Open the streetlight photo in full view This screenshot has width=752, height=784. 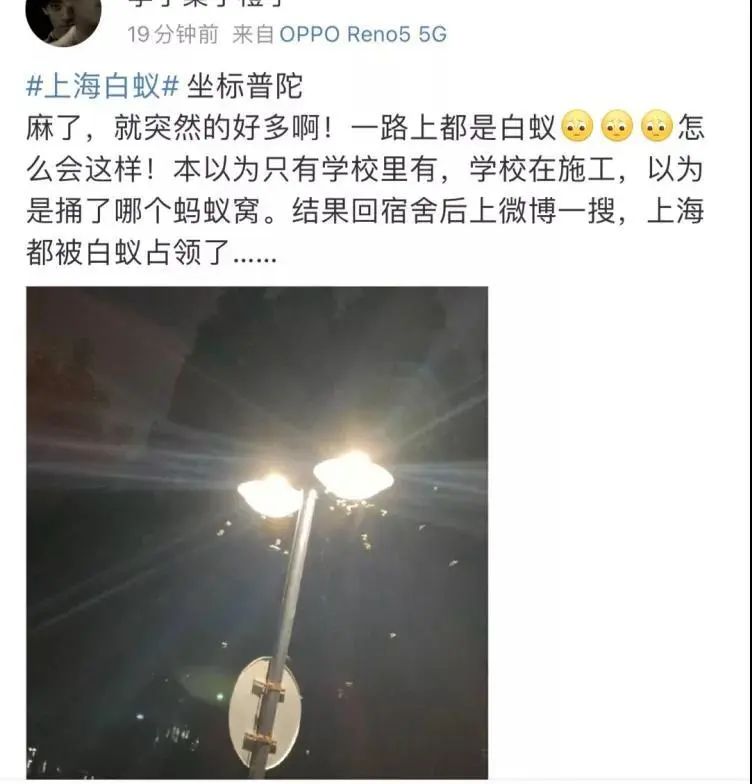257,532
